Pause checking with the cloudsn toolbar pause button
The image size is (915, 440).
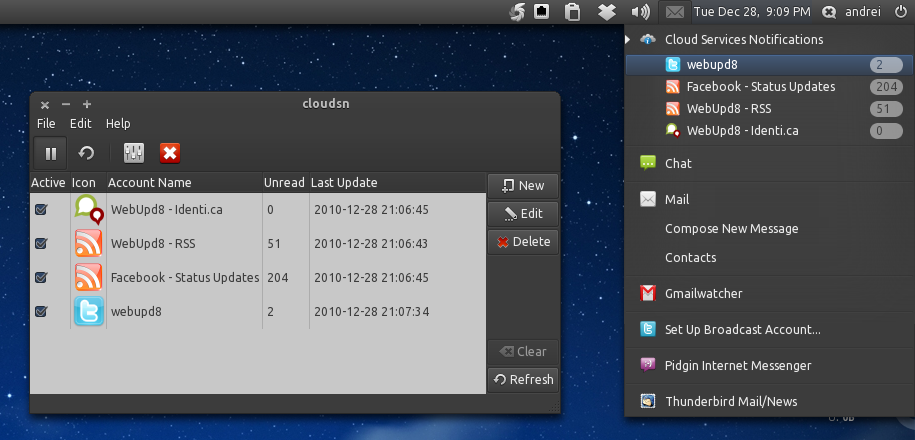coord(50,153)
